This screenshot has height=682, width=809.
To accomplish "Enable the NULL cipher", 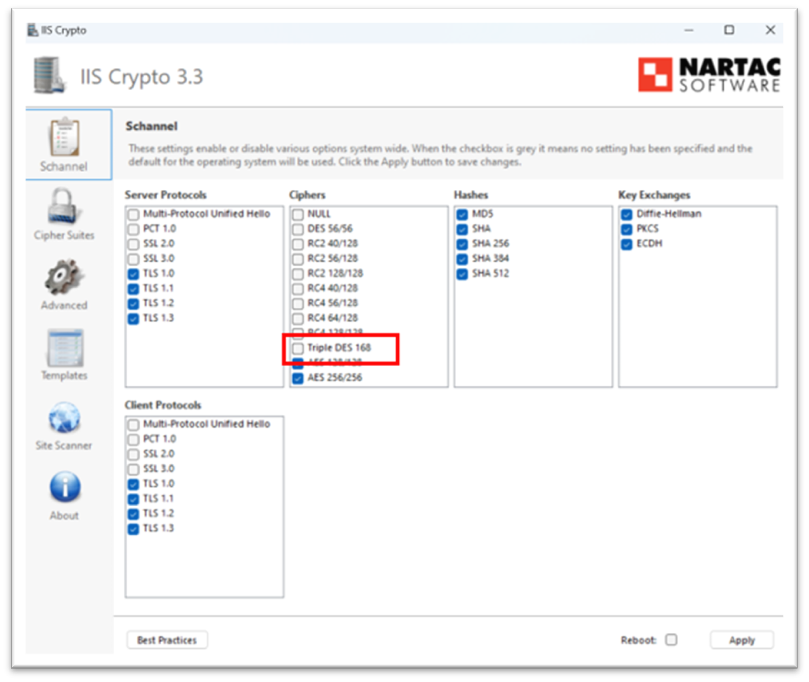I will click(297, 213).
